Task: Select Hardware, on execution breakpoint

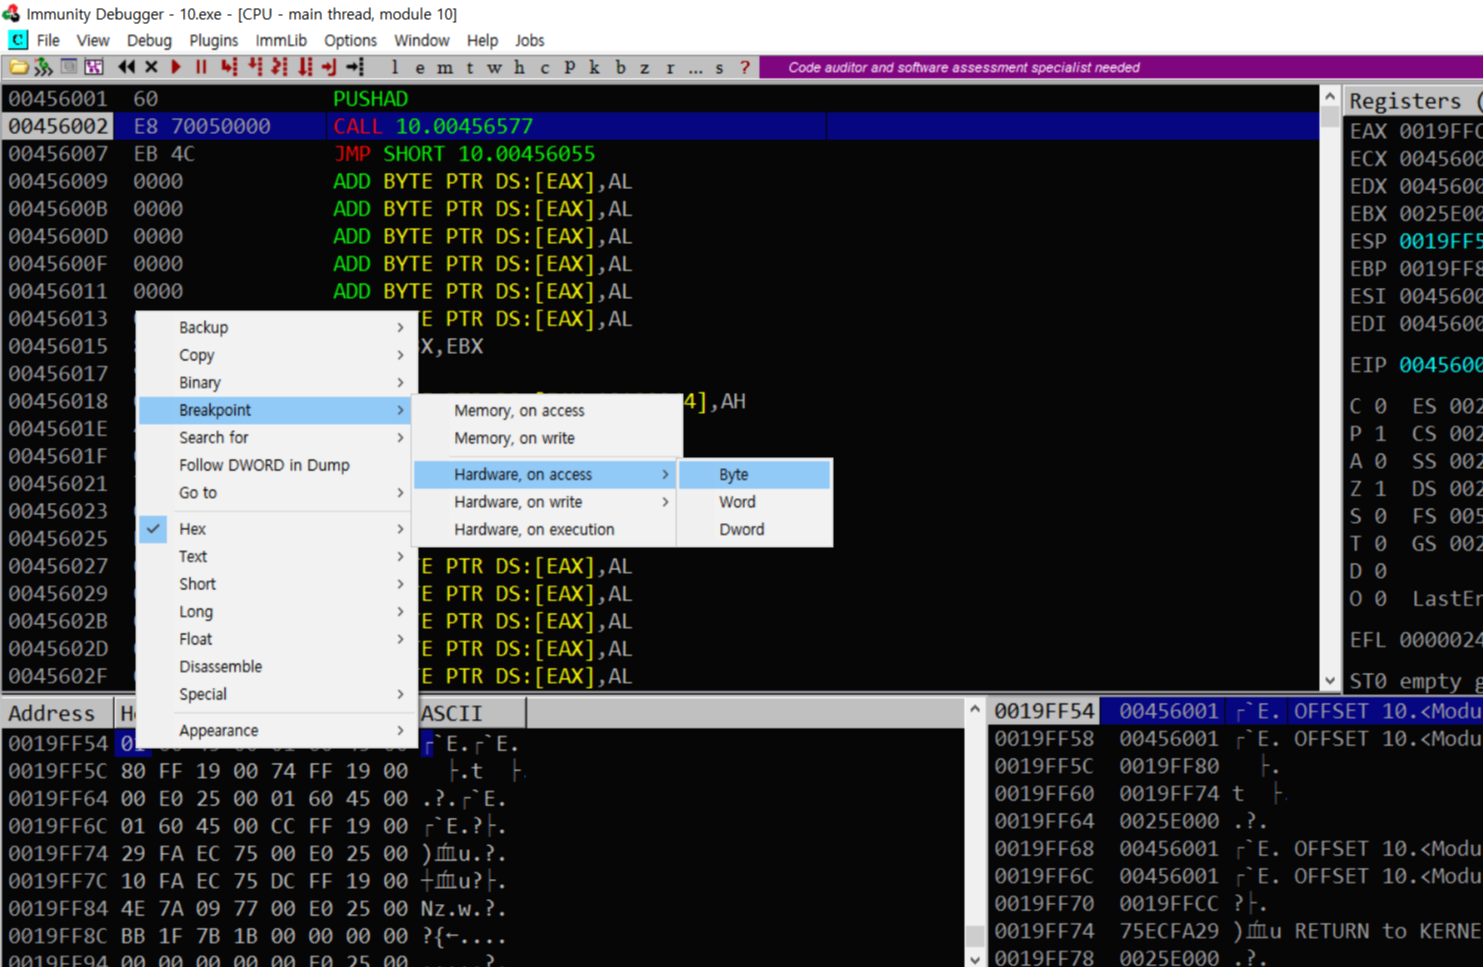Action: [x=547, y=530]
